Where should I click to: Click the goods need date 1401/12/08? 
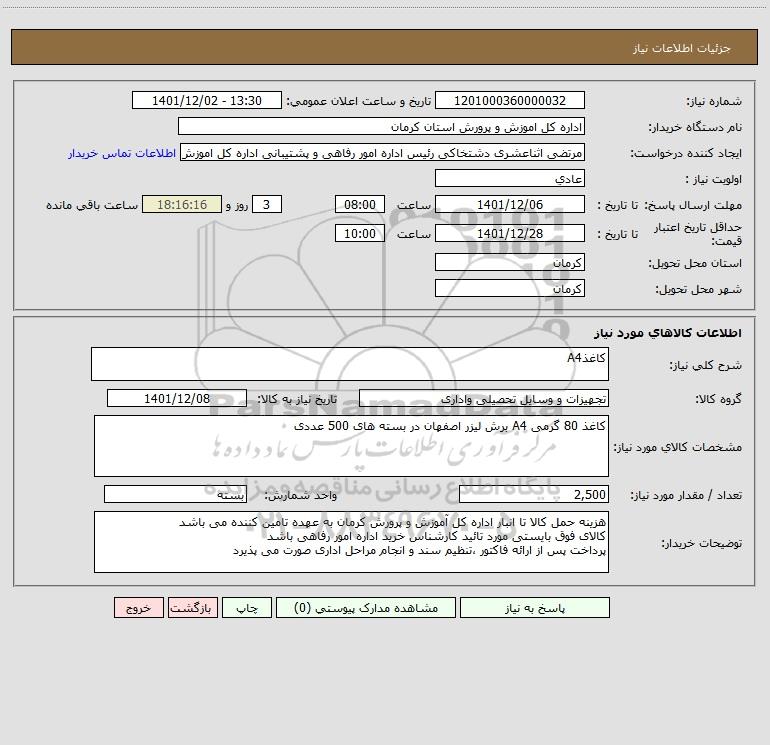(177, 398)
